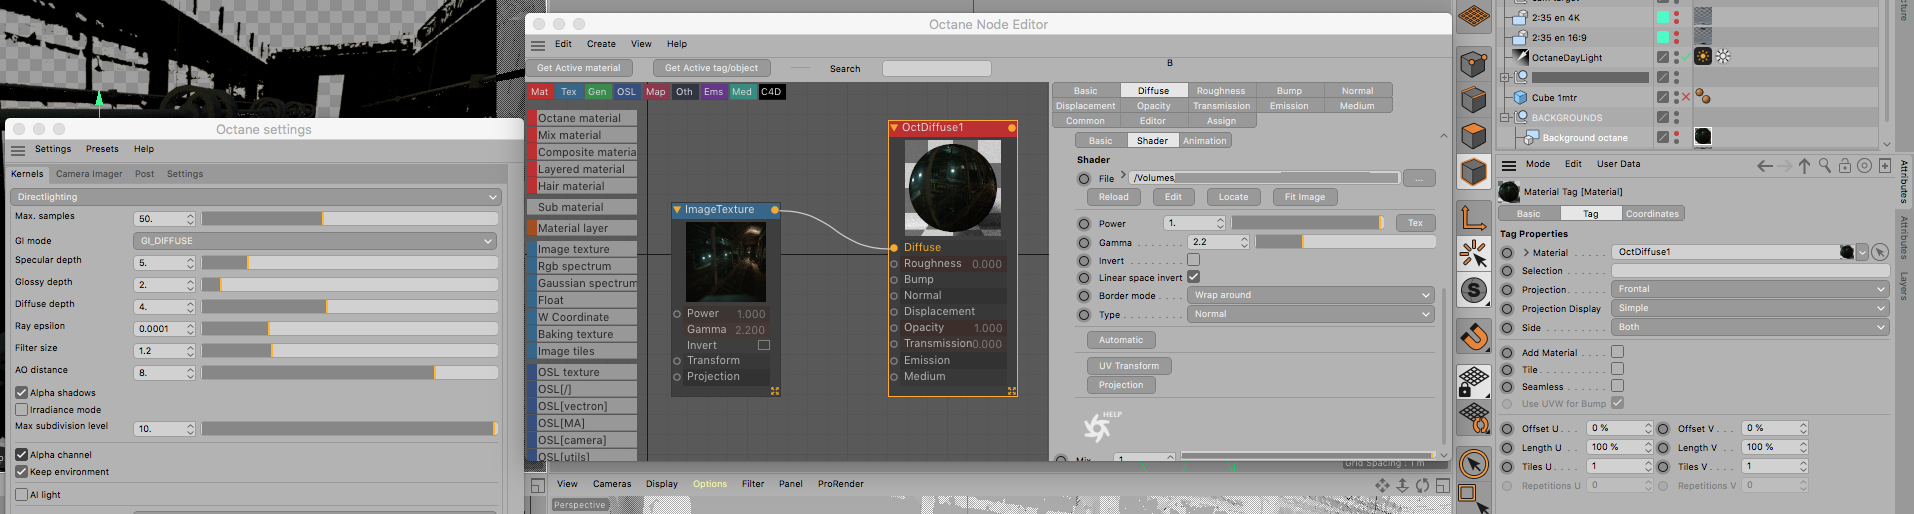Image resolution: width=1914 pixels, height=514 pixels.
Task: Click the Get Active material button
Action: pos(579,68)
